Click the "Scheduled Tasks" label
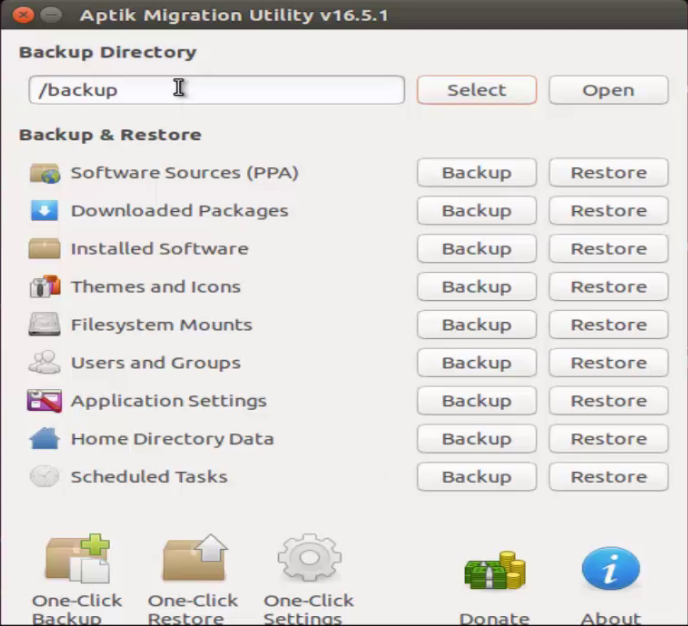 click(149, 477)
